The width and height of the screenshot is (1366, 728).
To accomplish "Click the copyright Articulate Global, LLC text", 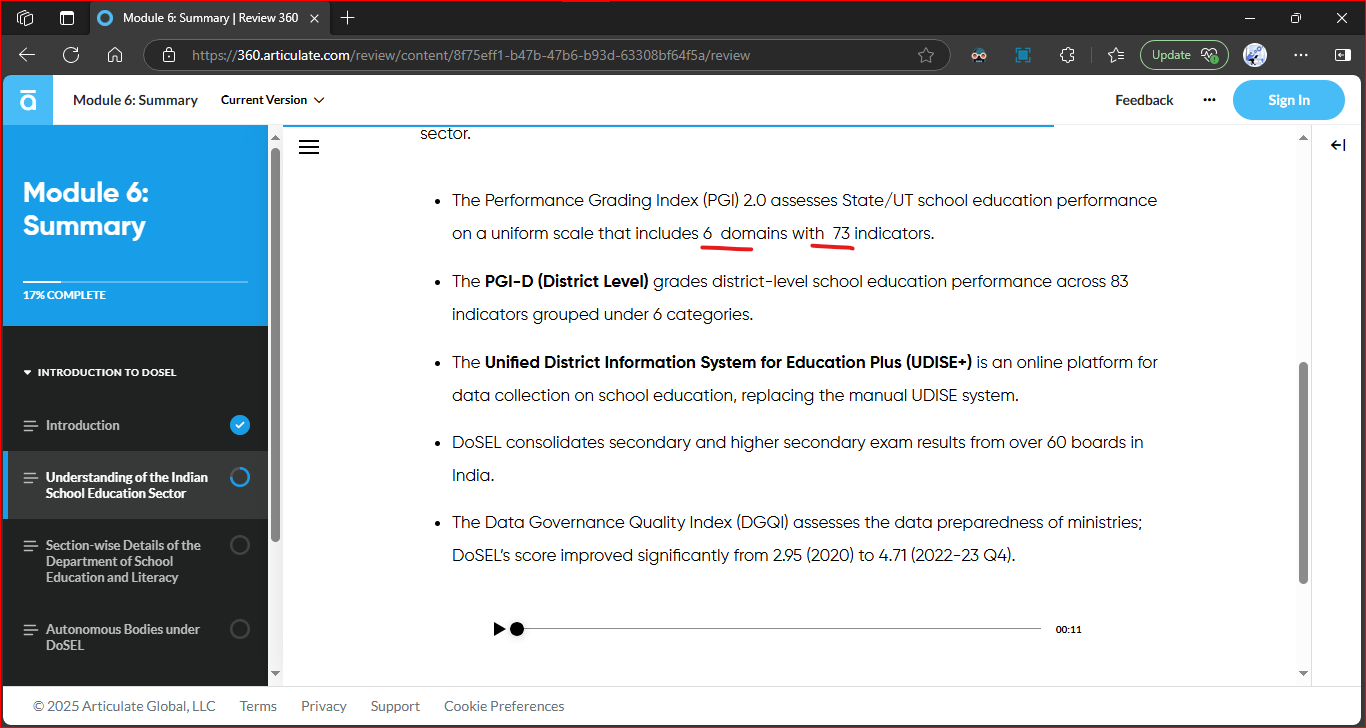I will [124, 706].
